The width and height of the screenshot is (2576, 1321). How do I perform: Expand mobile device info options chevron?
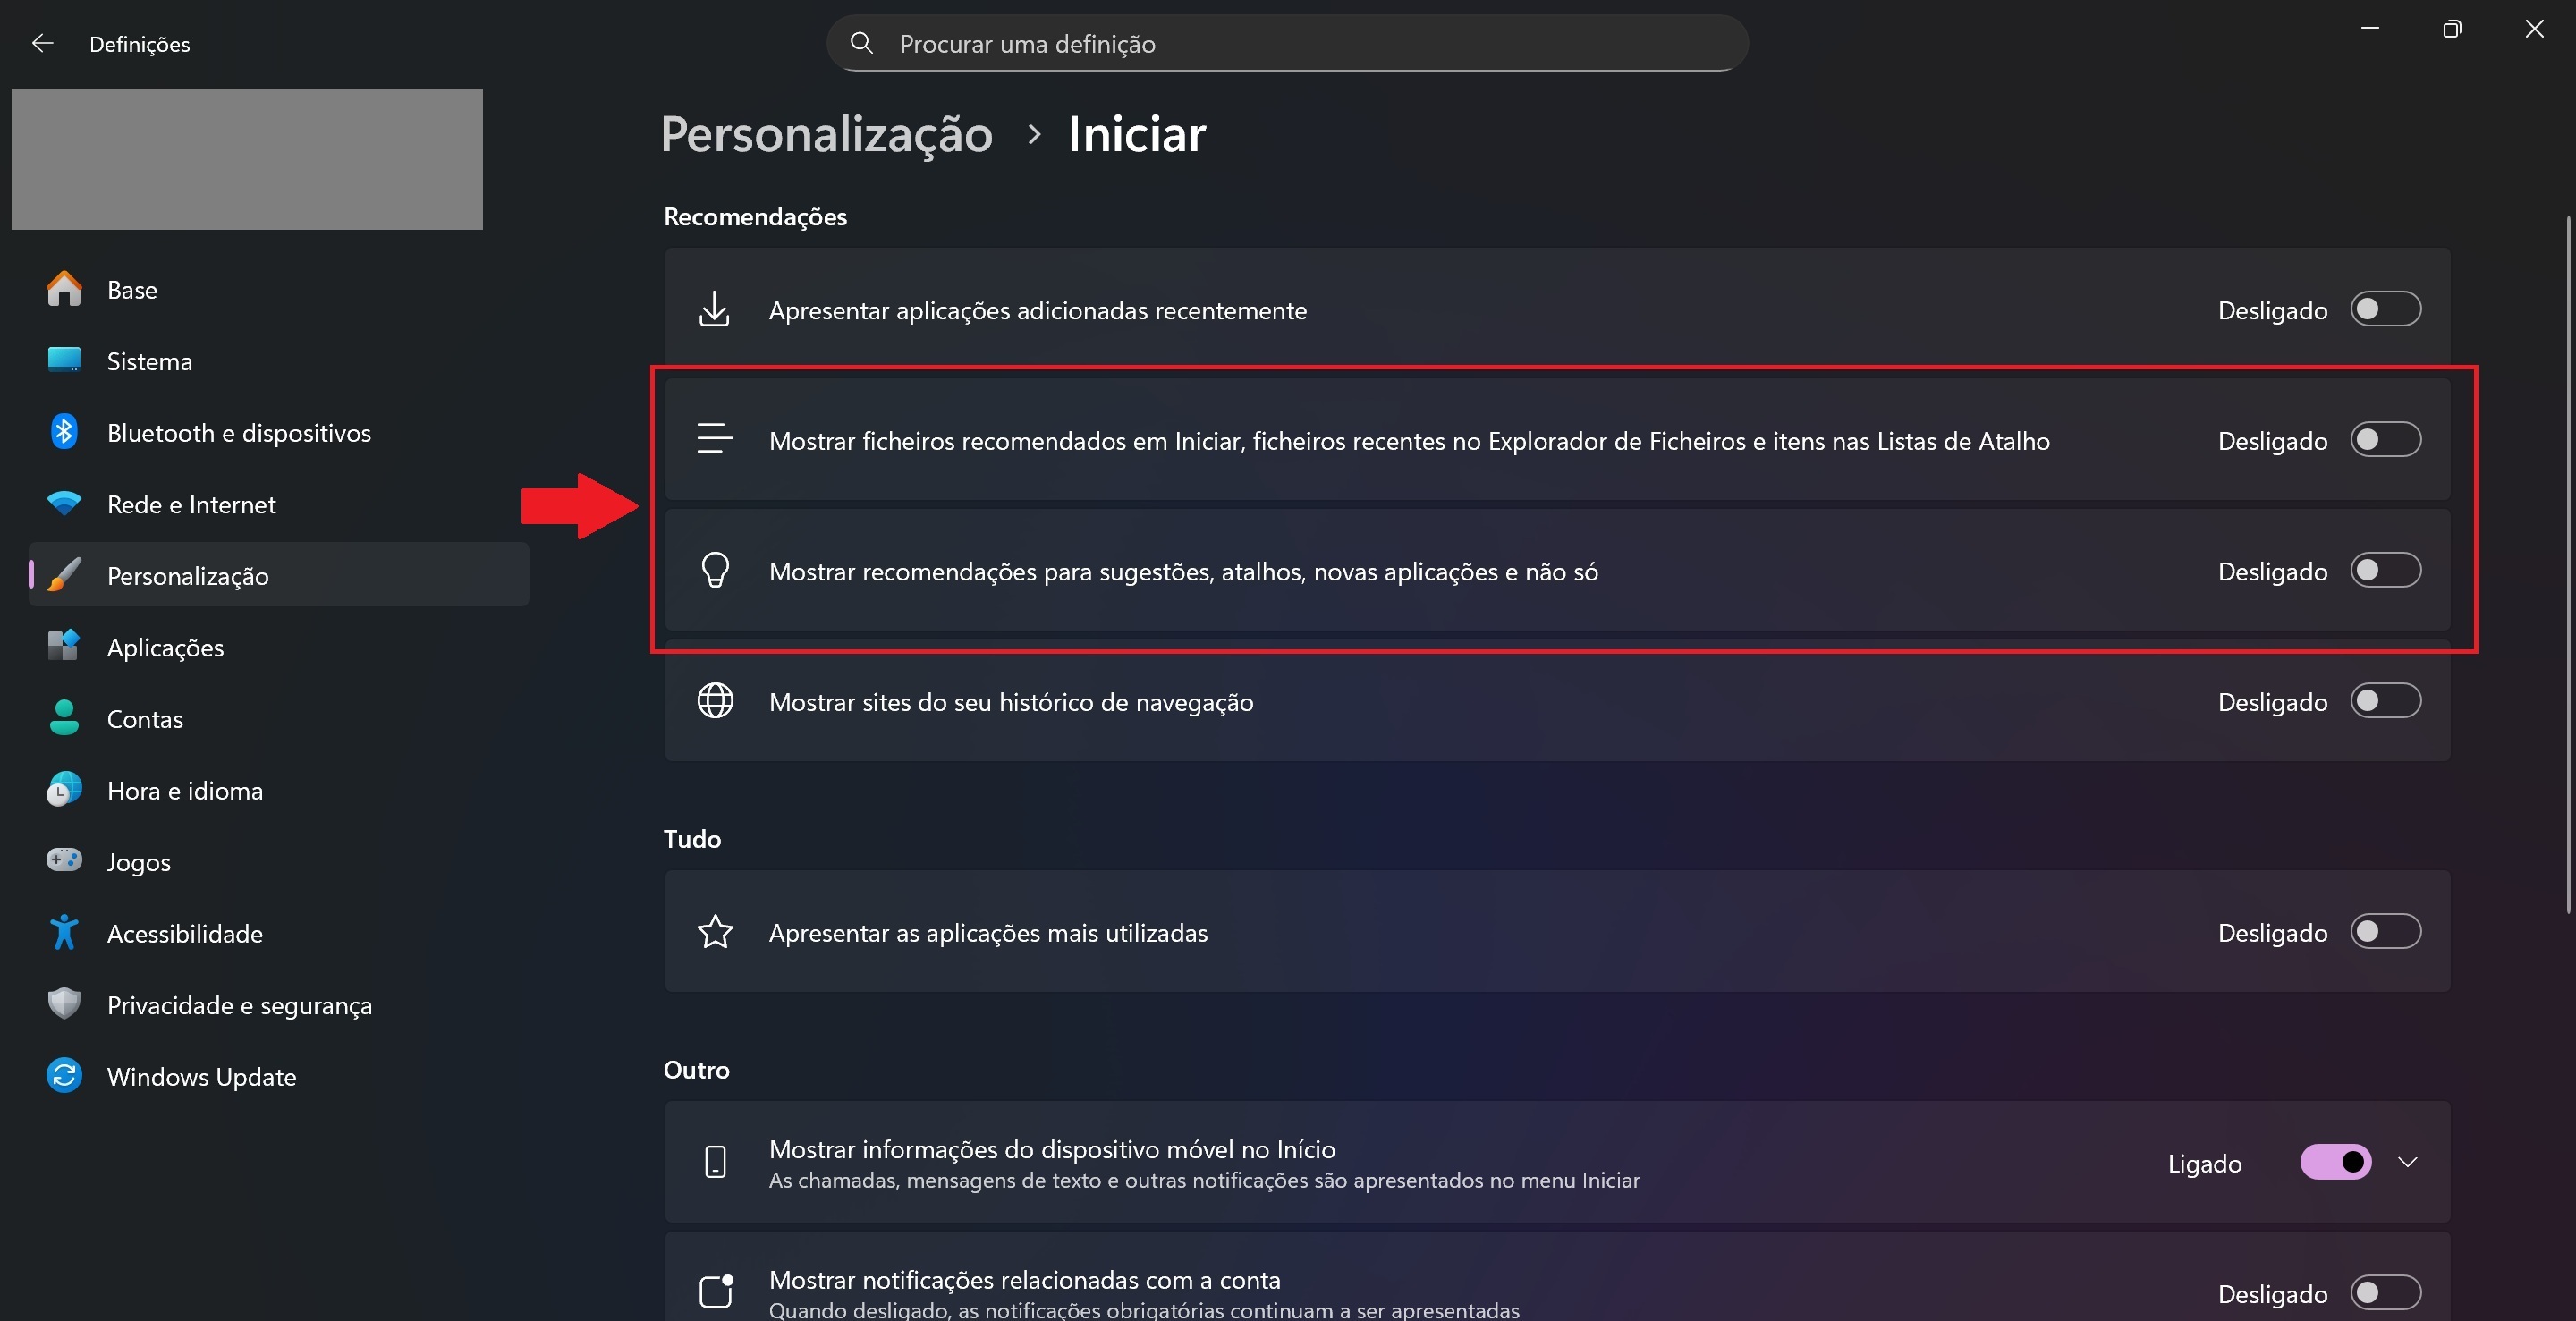coord(2408,1162)
